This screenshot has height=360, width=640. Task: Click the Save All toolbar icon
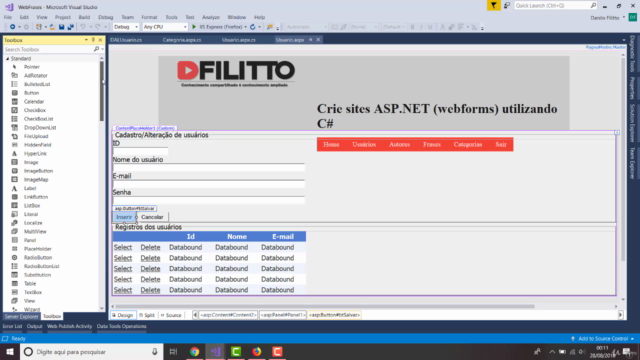tap(70, 27)
